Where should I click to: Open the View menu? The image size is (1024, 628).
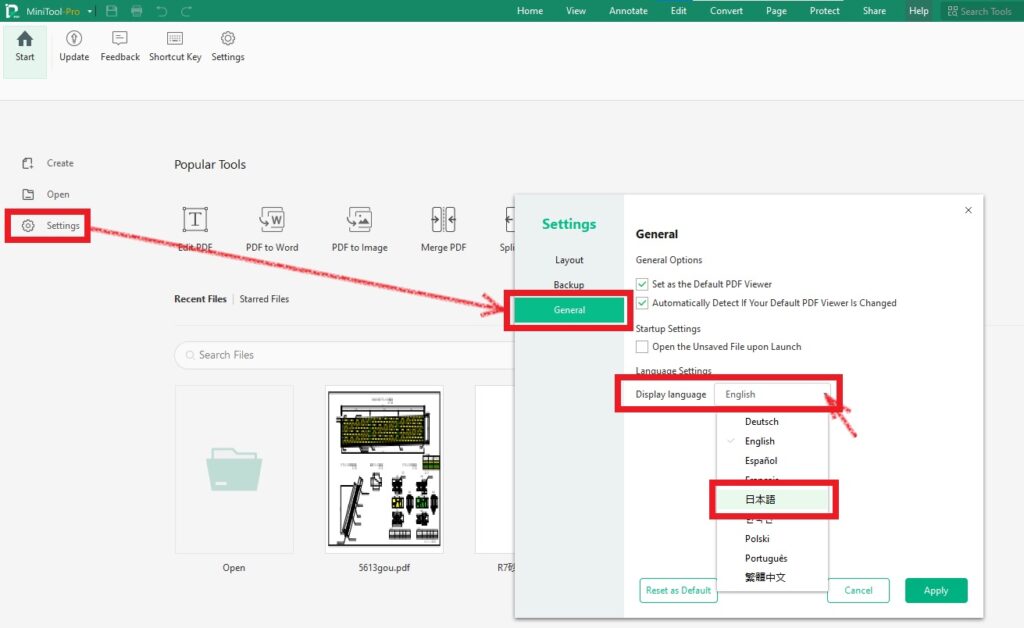[575, 11]
